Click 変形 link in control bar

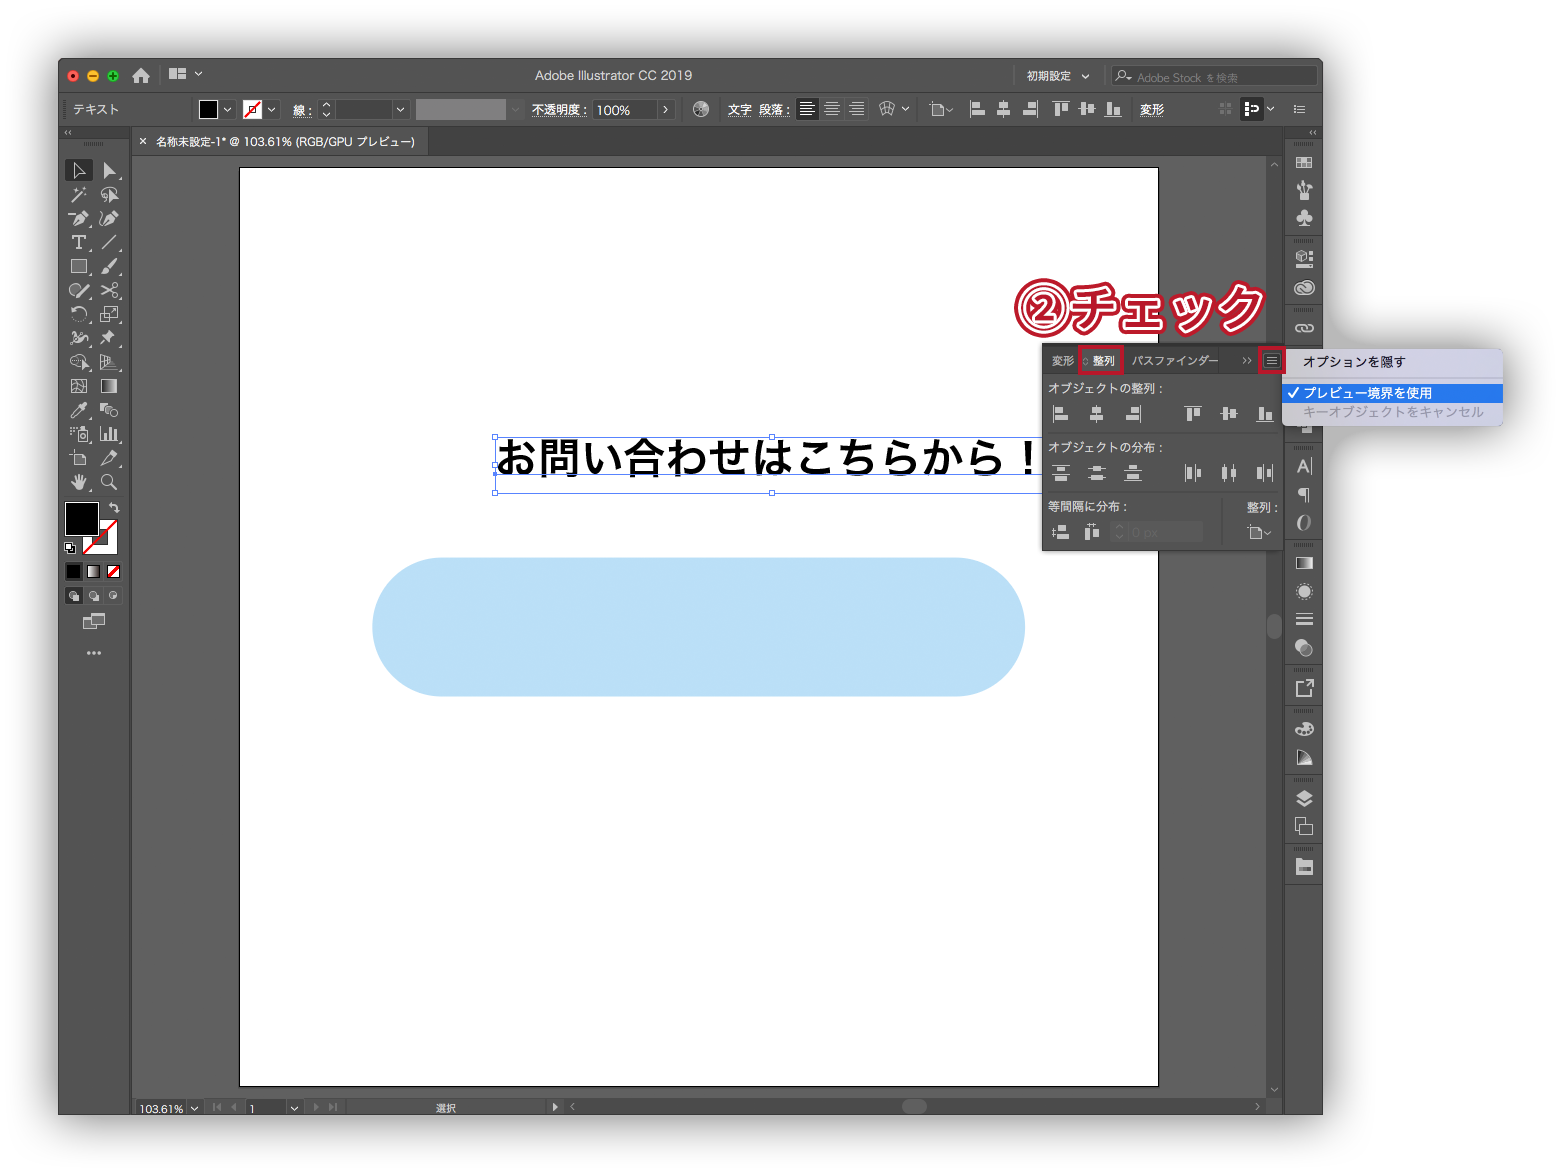point(1152,110)
